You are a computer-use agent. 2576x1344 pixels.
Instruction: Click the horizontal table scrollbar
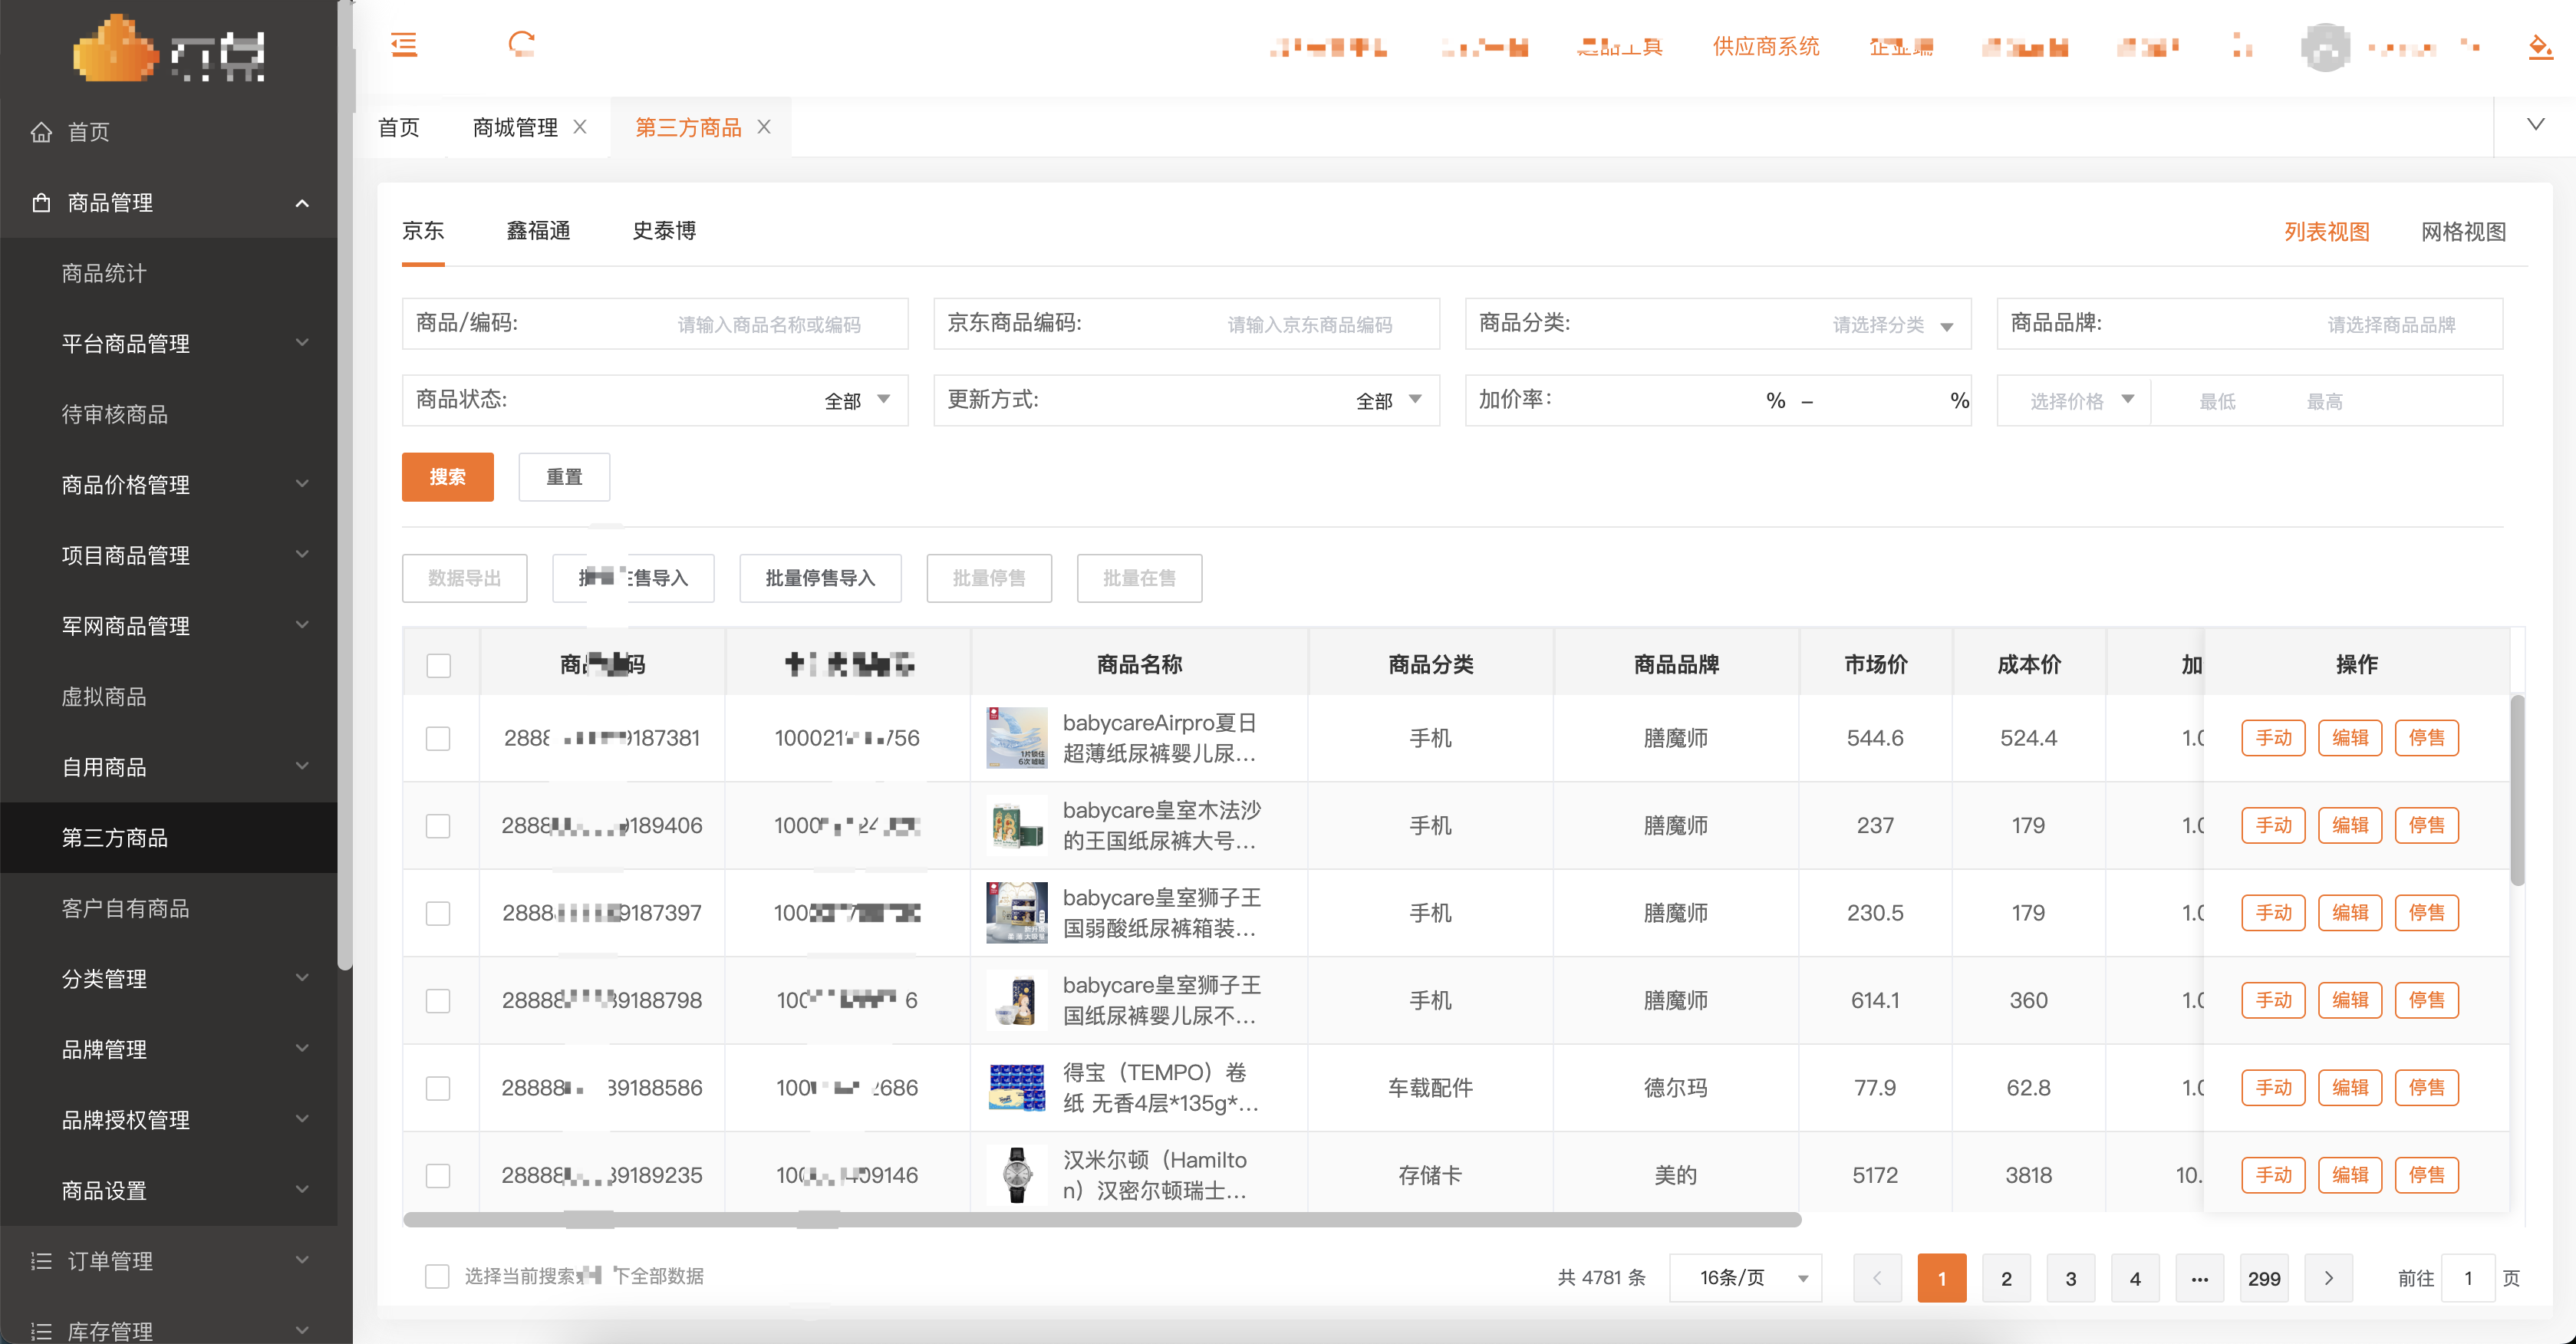pos(1101,1220)
